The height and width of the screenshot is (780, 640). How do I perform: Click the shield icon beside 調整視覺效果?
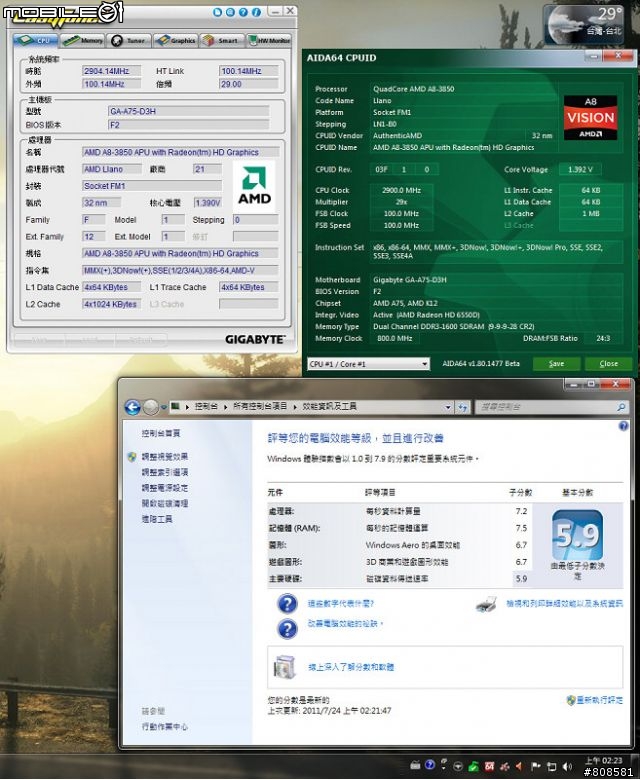tap(132, 457)
